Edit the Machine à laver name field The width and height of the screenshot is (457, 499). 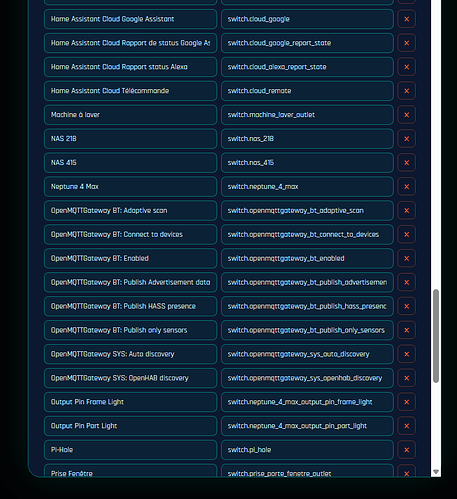pos(130,115)
